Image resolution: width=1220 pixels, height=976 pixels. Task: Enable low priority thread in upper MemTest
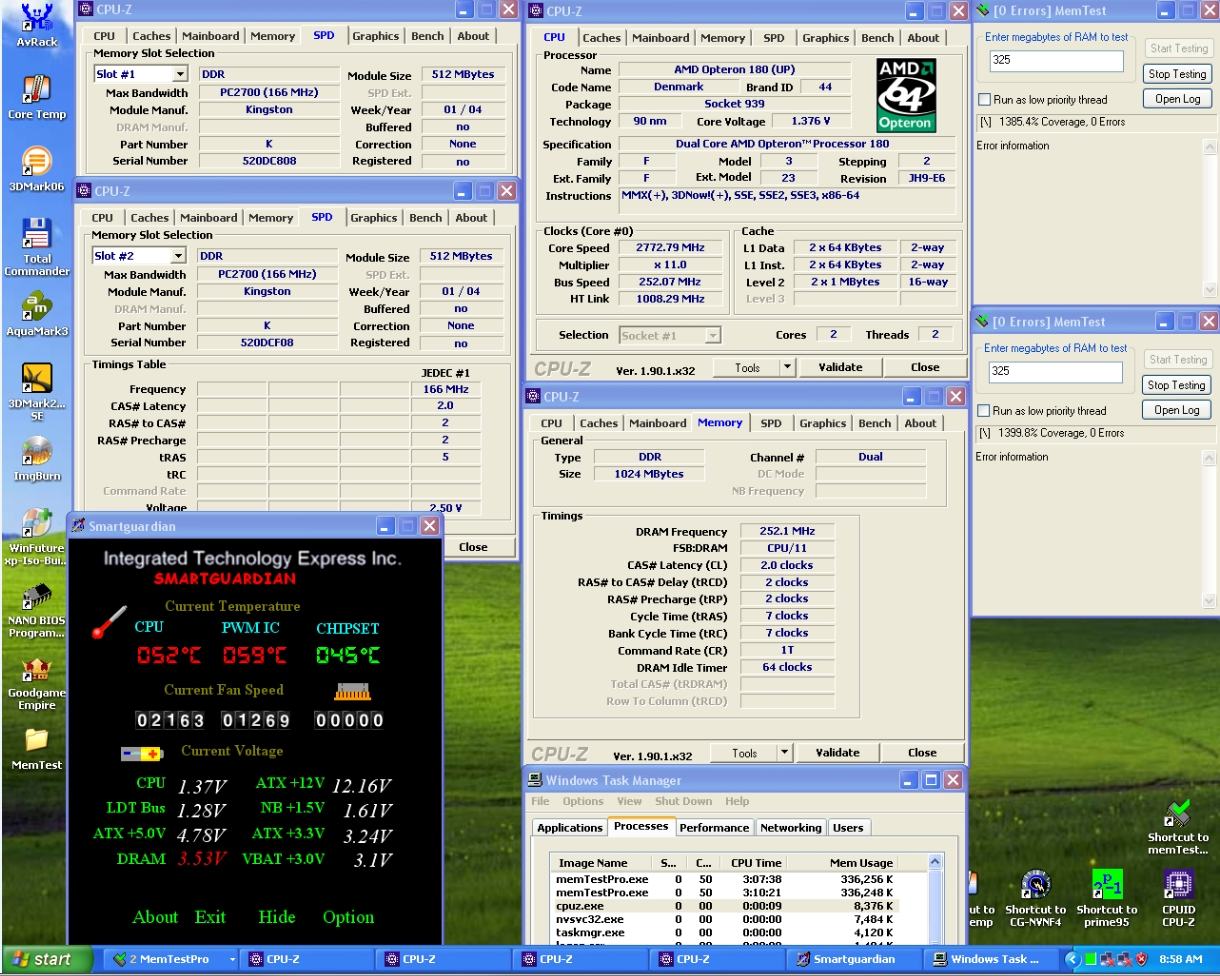pos(985,100)
